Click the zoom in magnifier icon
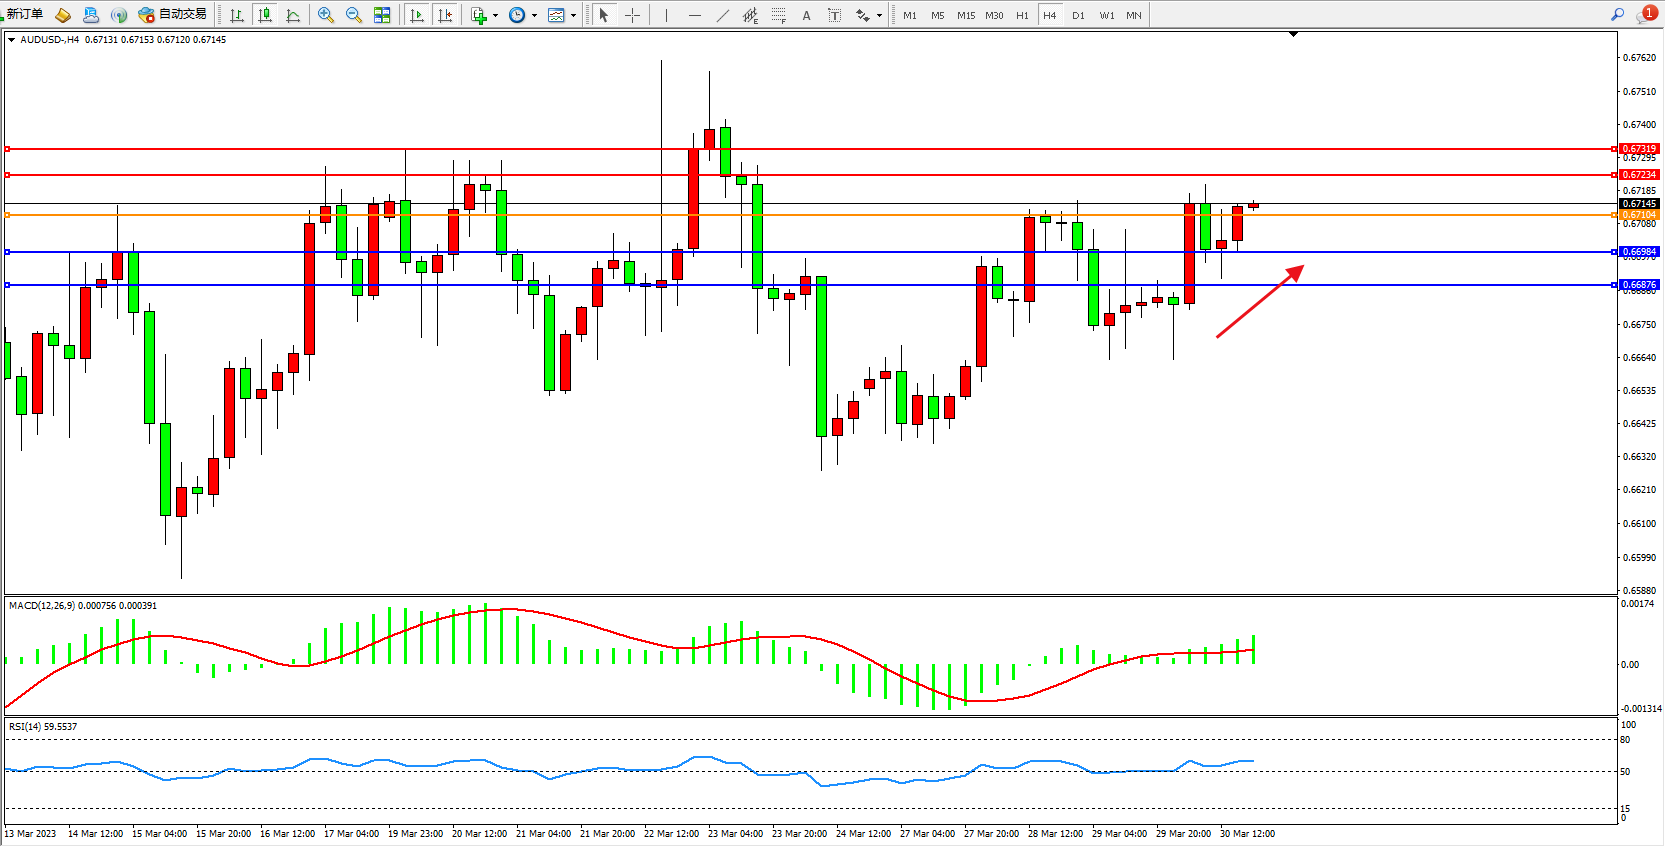This screenshot has height=847, width=1665. pos(325,15)
